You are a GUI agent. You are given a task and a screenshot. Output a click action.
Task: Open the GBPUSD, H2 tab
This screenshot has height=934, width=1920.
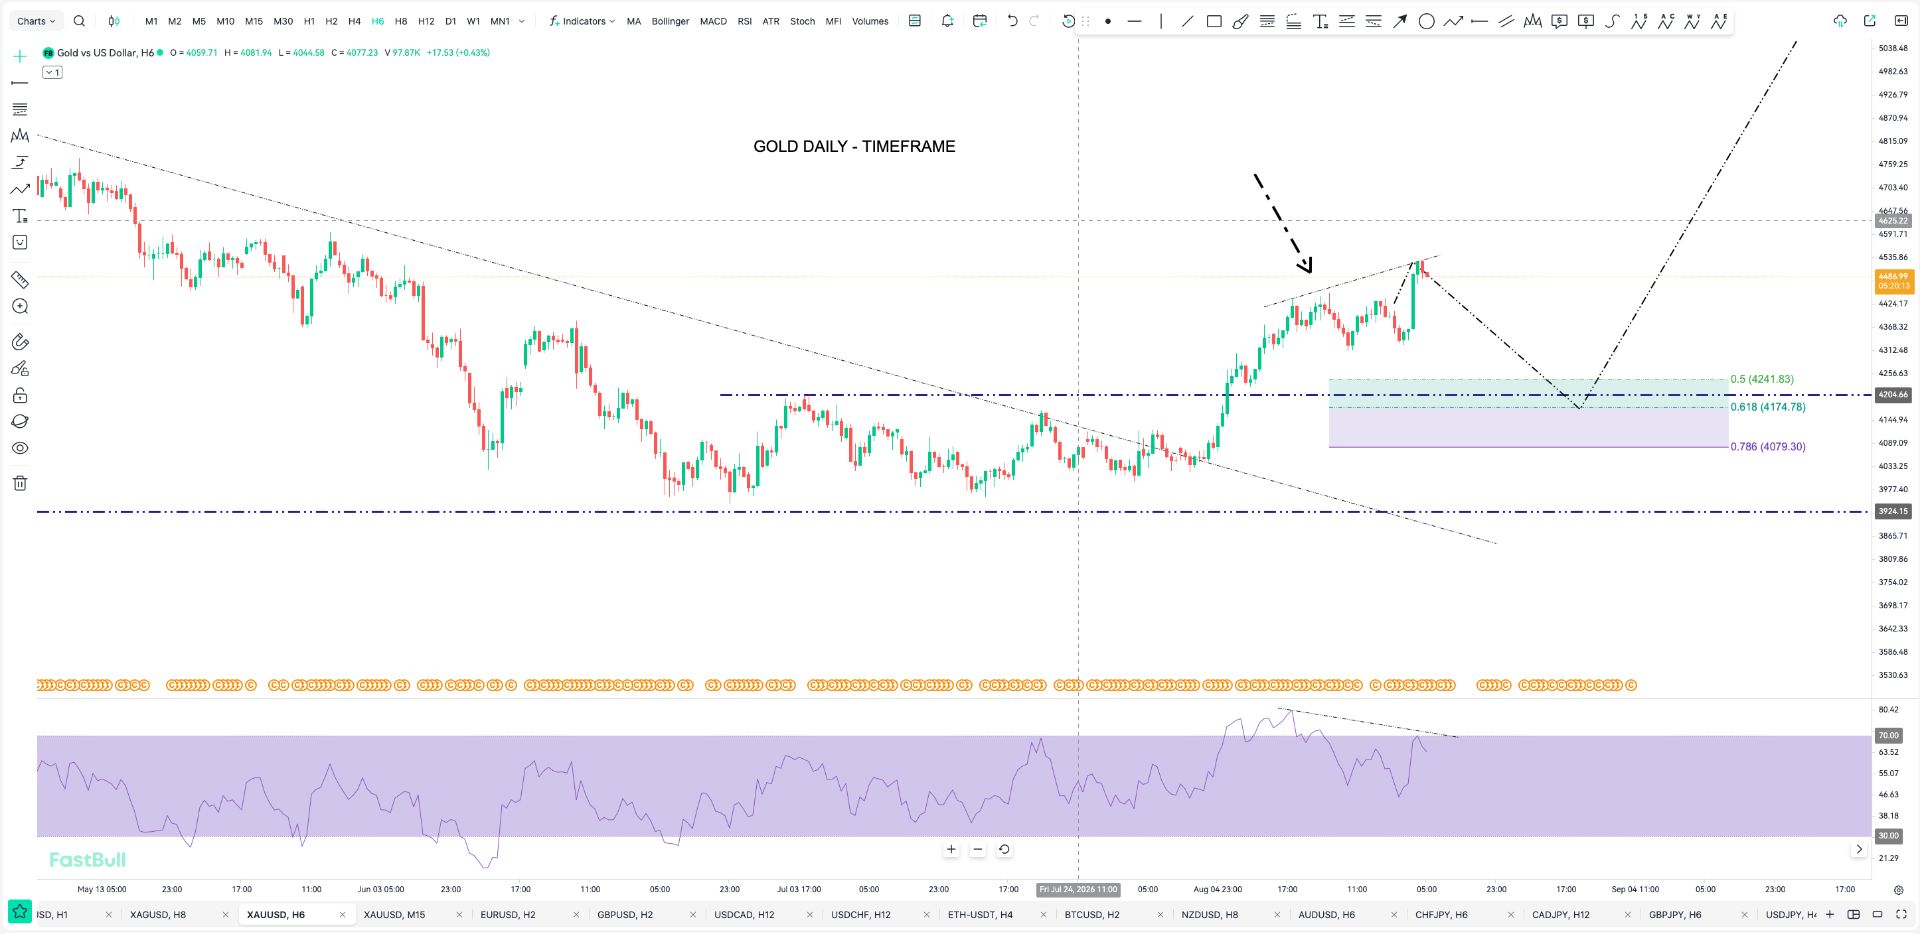pyautogui.click(x=625, y=915)
